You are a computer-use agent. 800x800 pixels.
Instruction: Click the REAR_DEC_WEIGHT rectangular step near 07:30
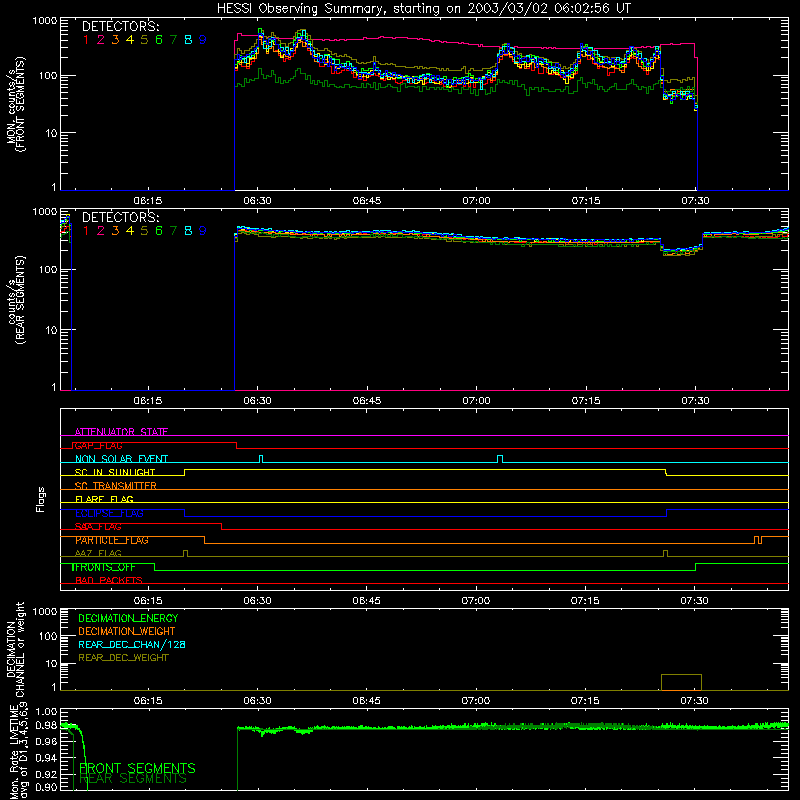click(x=681, y=682)
